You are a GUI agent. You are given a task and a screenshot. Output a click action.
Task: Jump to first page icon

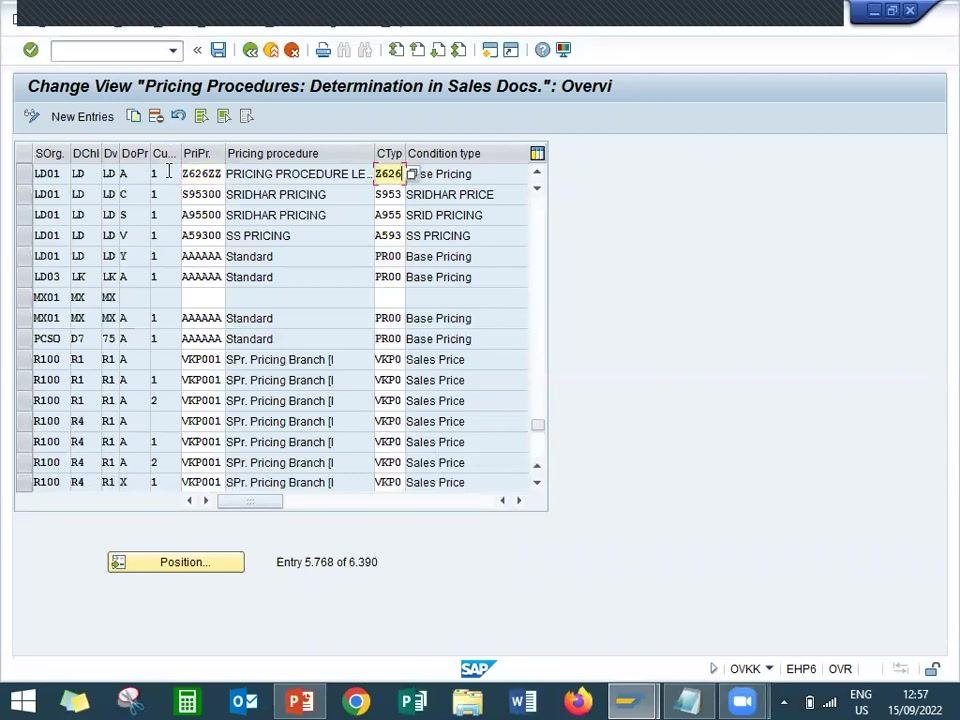click(x=397, y=50)
